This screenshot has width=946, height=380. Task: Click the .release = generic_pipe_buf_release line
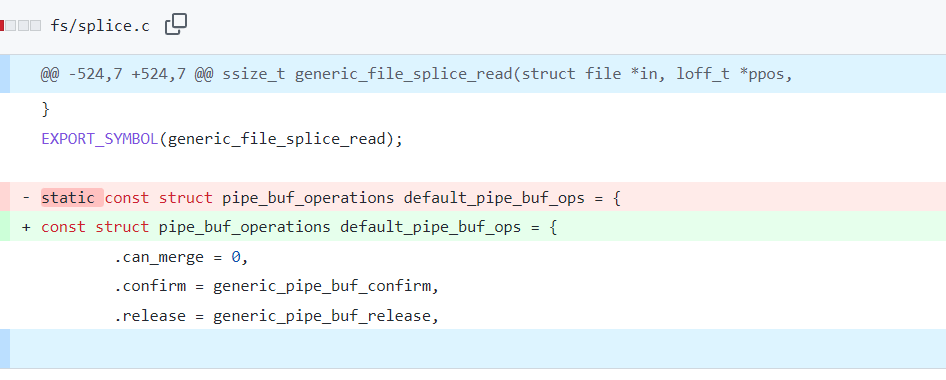(277, 315)
